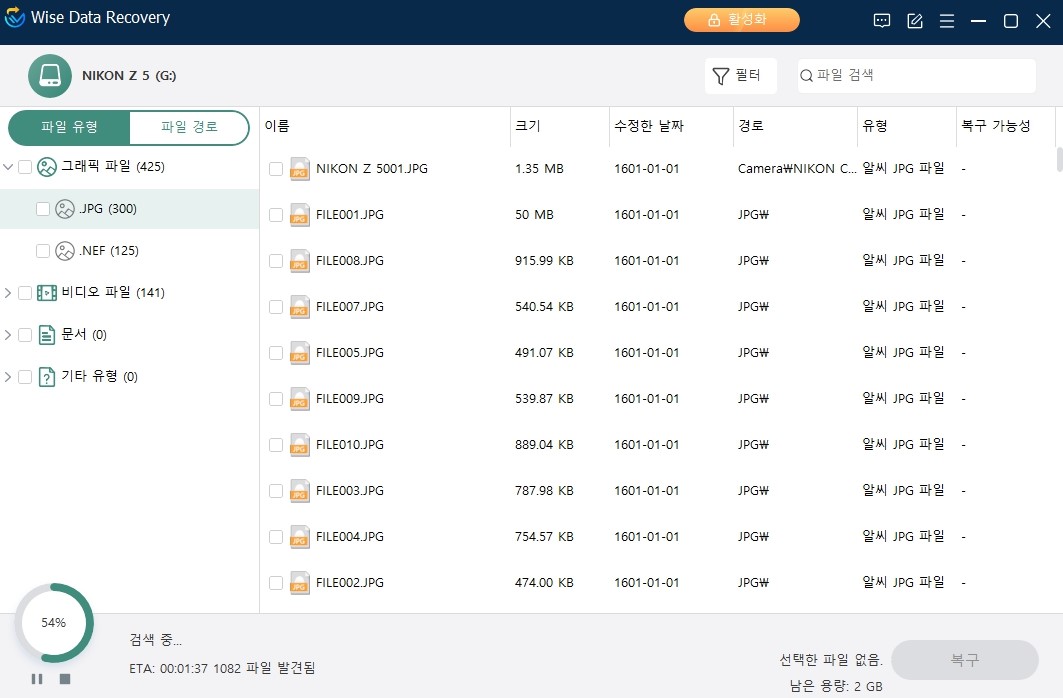Screen dimensions: 1063x698
Task: Click the JPG icon of FILE001.JPG
Action: click(x=299, y=214)
